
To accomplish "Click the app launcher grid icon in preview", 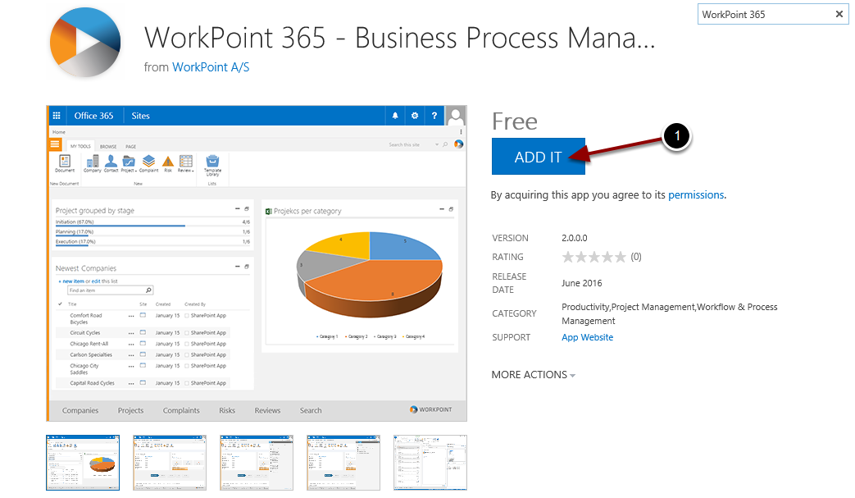I will (x=56, y=116).
